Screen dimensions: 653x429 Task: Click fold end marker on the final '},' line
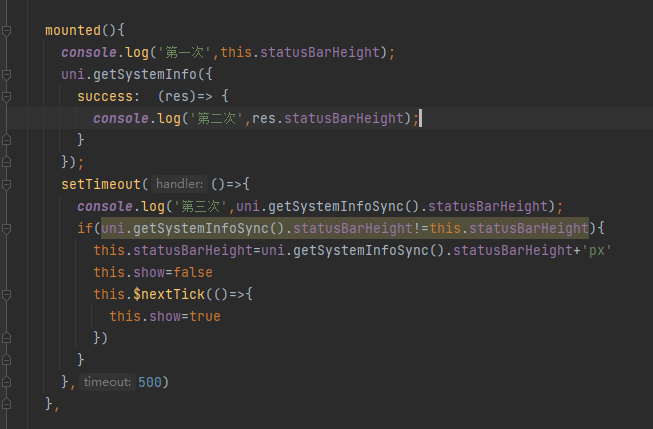tap(6, 404)
